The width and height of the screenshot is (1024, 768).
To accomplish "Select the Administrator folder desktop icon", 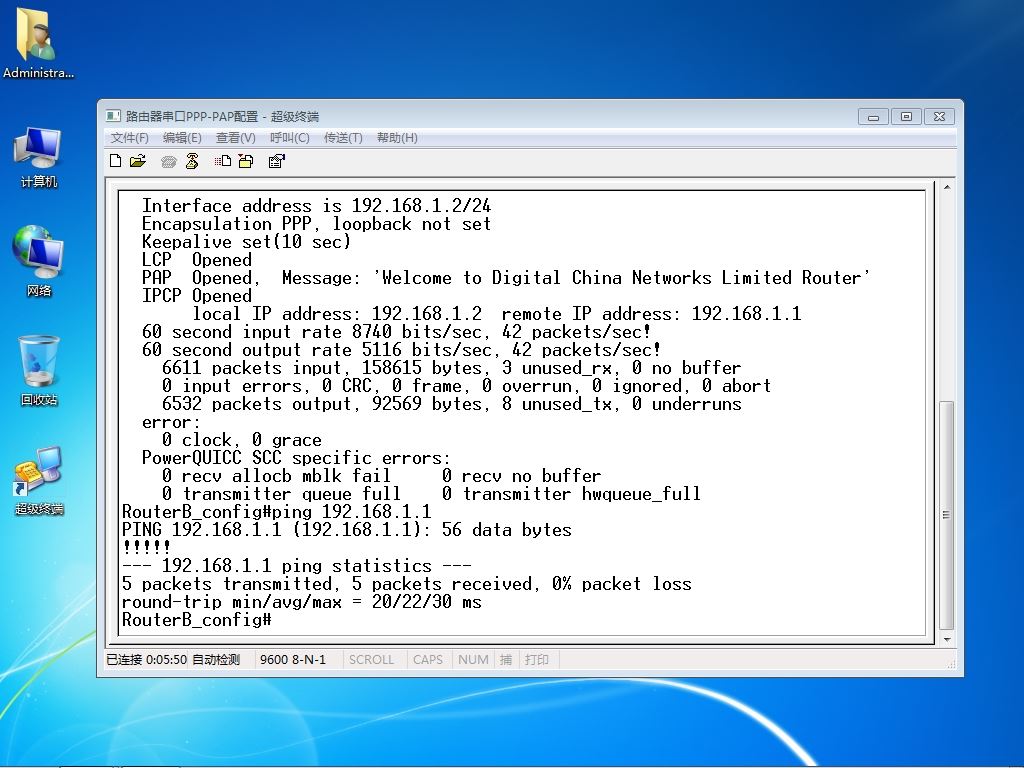I will [38, 42].
